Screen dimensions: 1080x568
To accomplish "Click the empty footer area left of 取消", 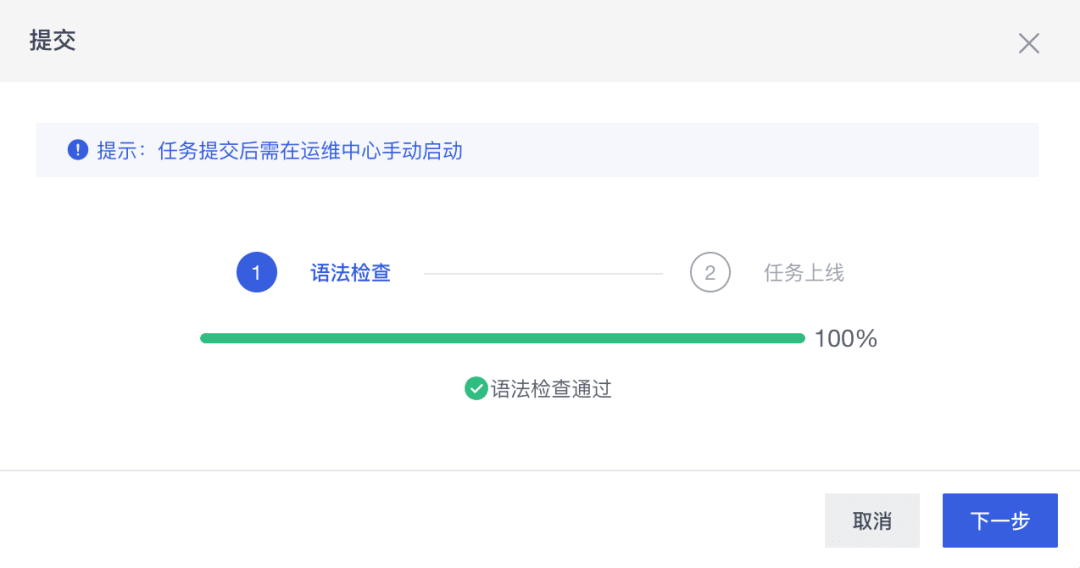I will pyautogui.click(x=400, y=521).
